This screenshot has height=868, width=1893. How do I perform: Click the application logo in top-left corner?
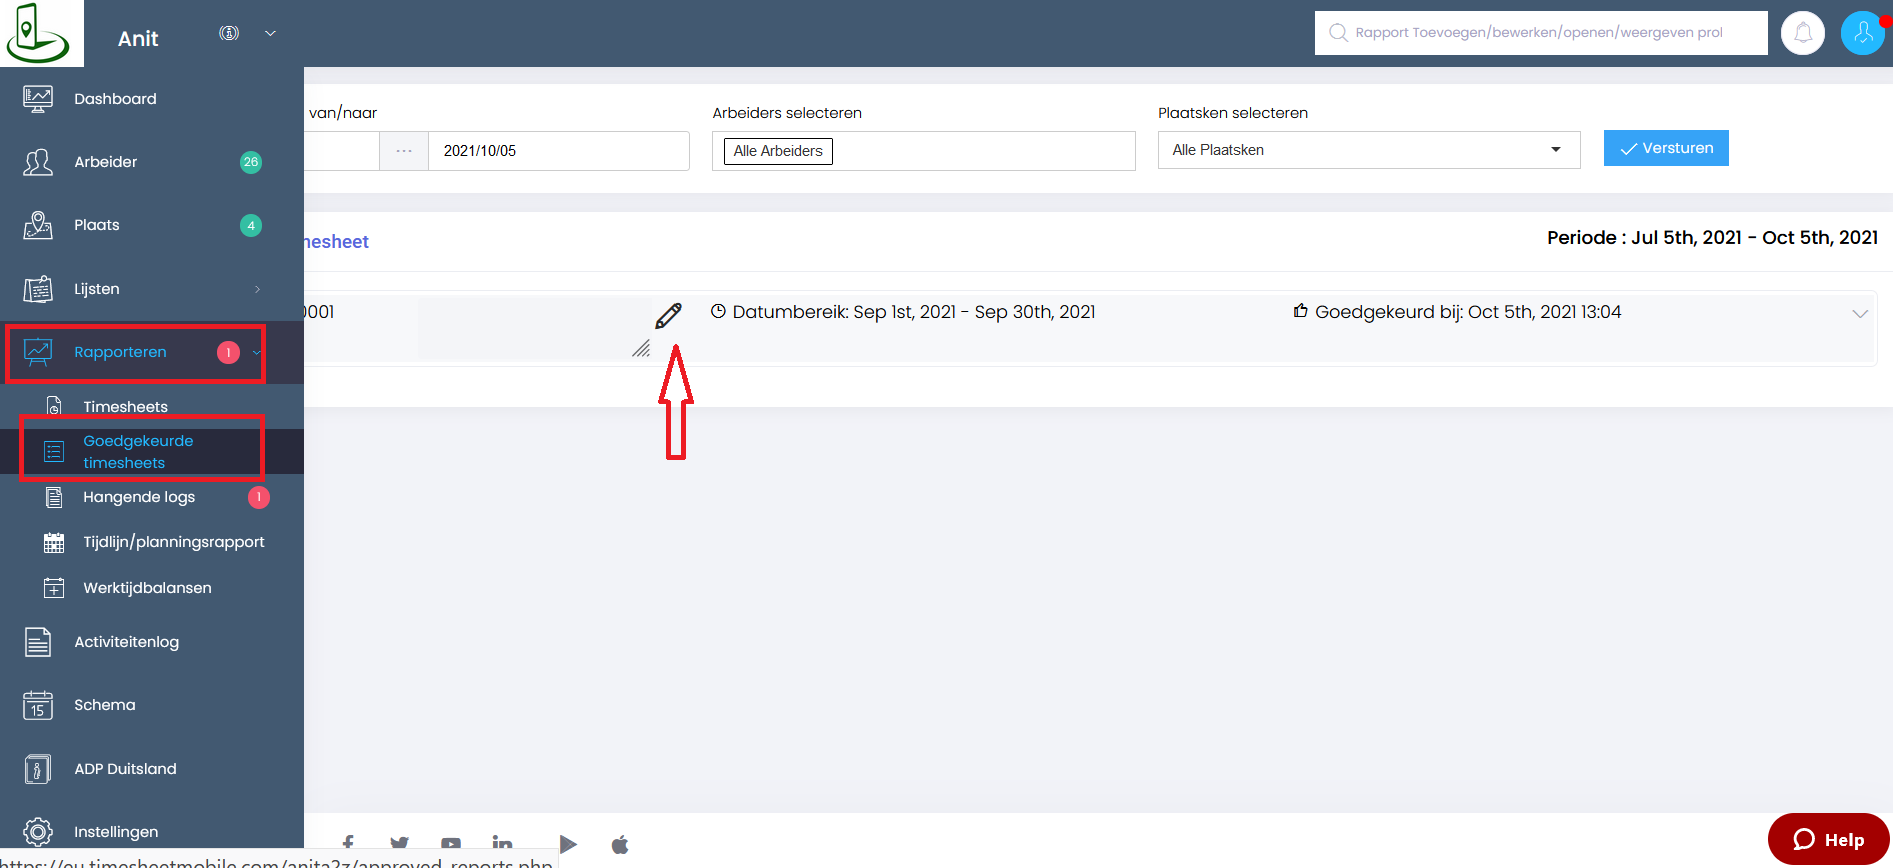coord(38,33)
